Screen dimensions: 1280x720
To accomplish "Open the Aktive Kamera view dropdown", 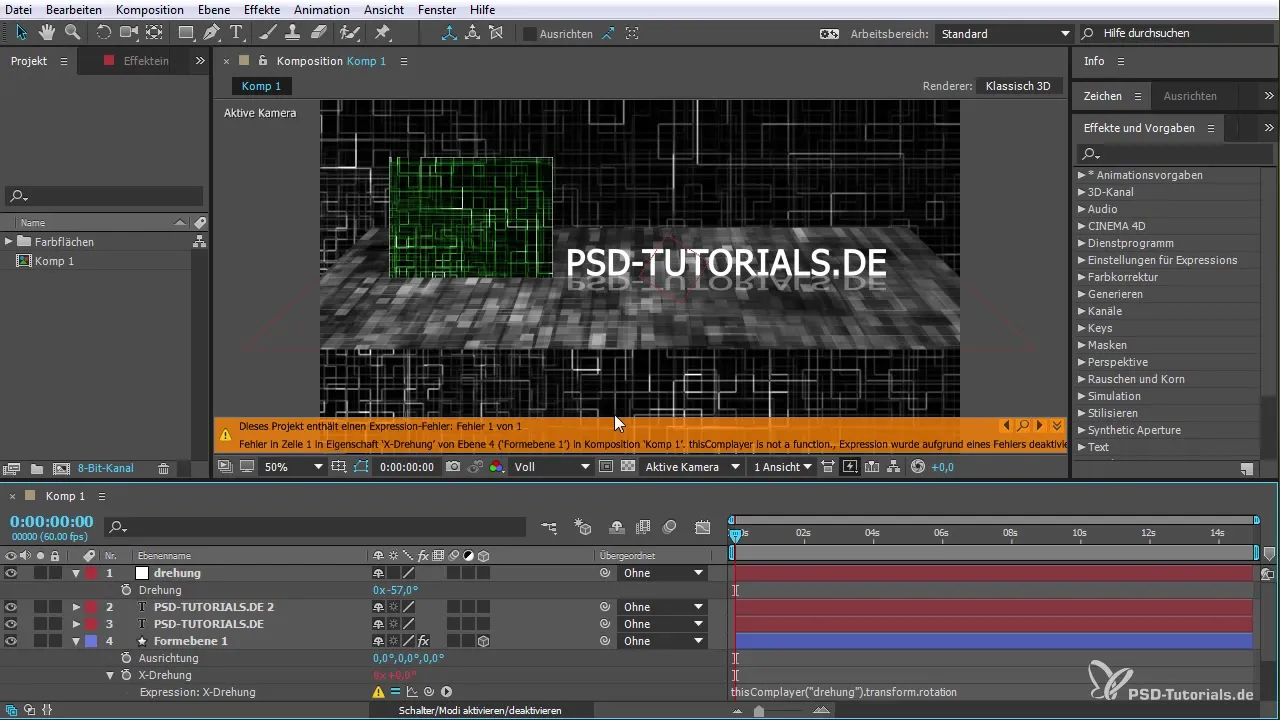I will (692, 467).
